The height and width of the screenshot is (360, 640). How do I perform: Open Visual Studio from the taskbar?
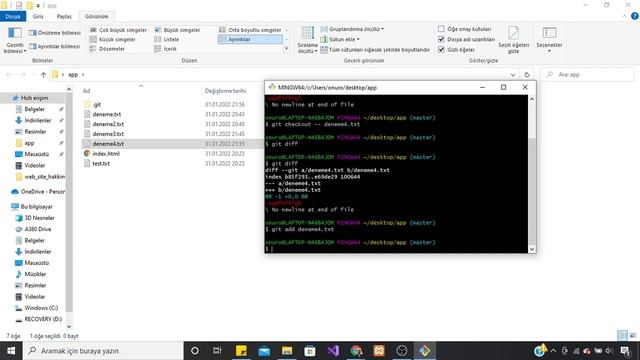tap(333, 351)
